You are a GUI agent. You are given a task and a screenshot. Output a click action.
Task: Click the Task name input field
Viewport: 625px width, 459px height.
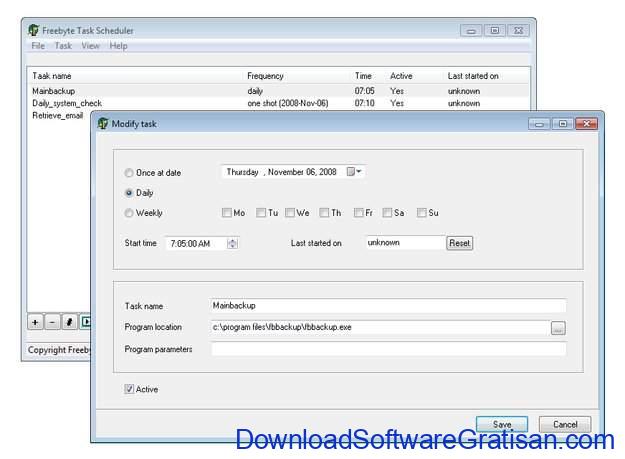pyautogui.click(x=387, y=306)
